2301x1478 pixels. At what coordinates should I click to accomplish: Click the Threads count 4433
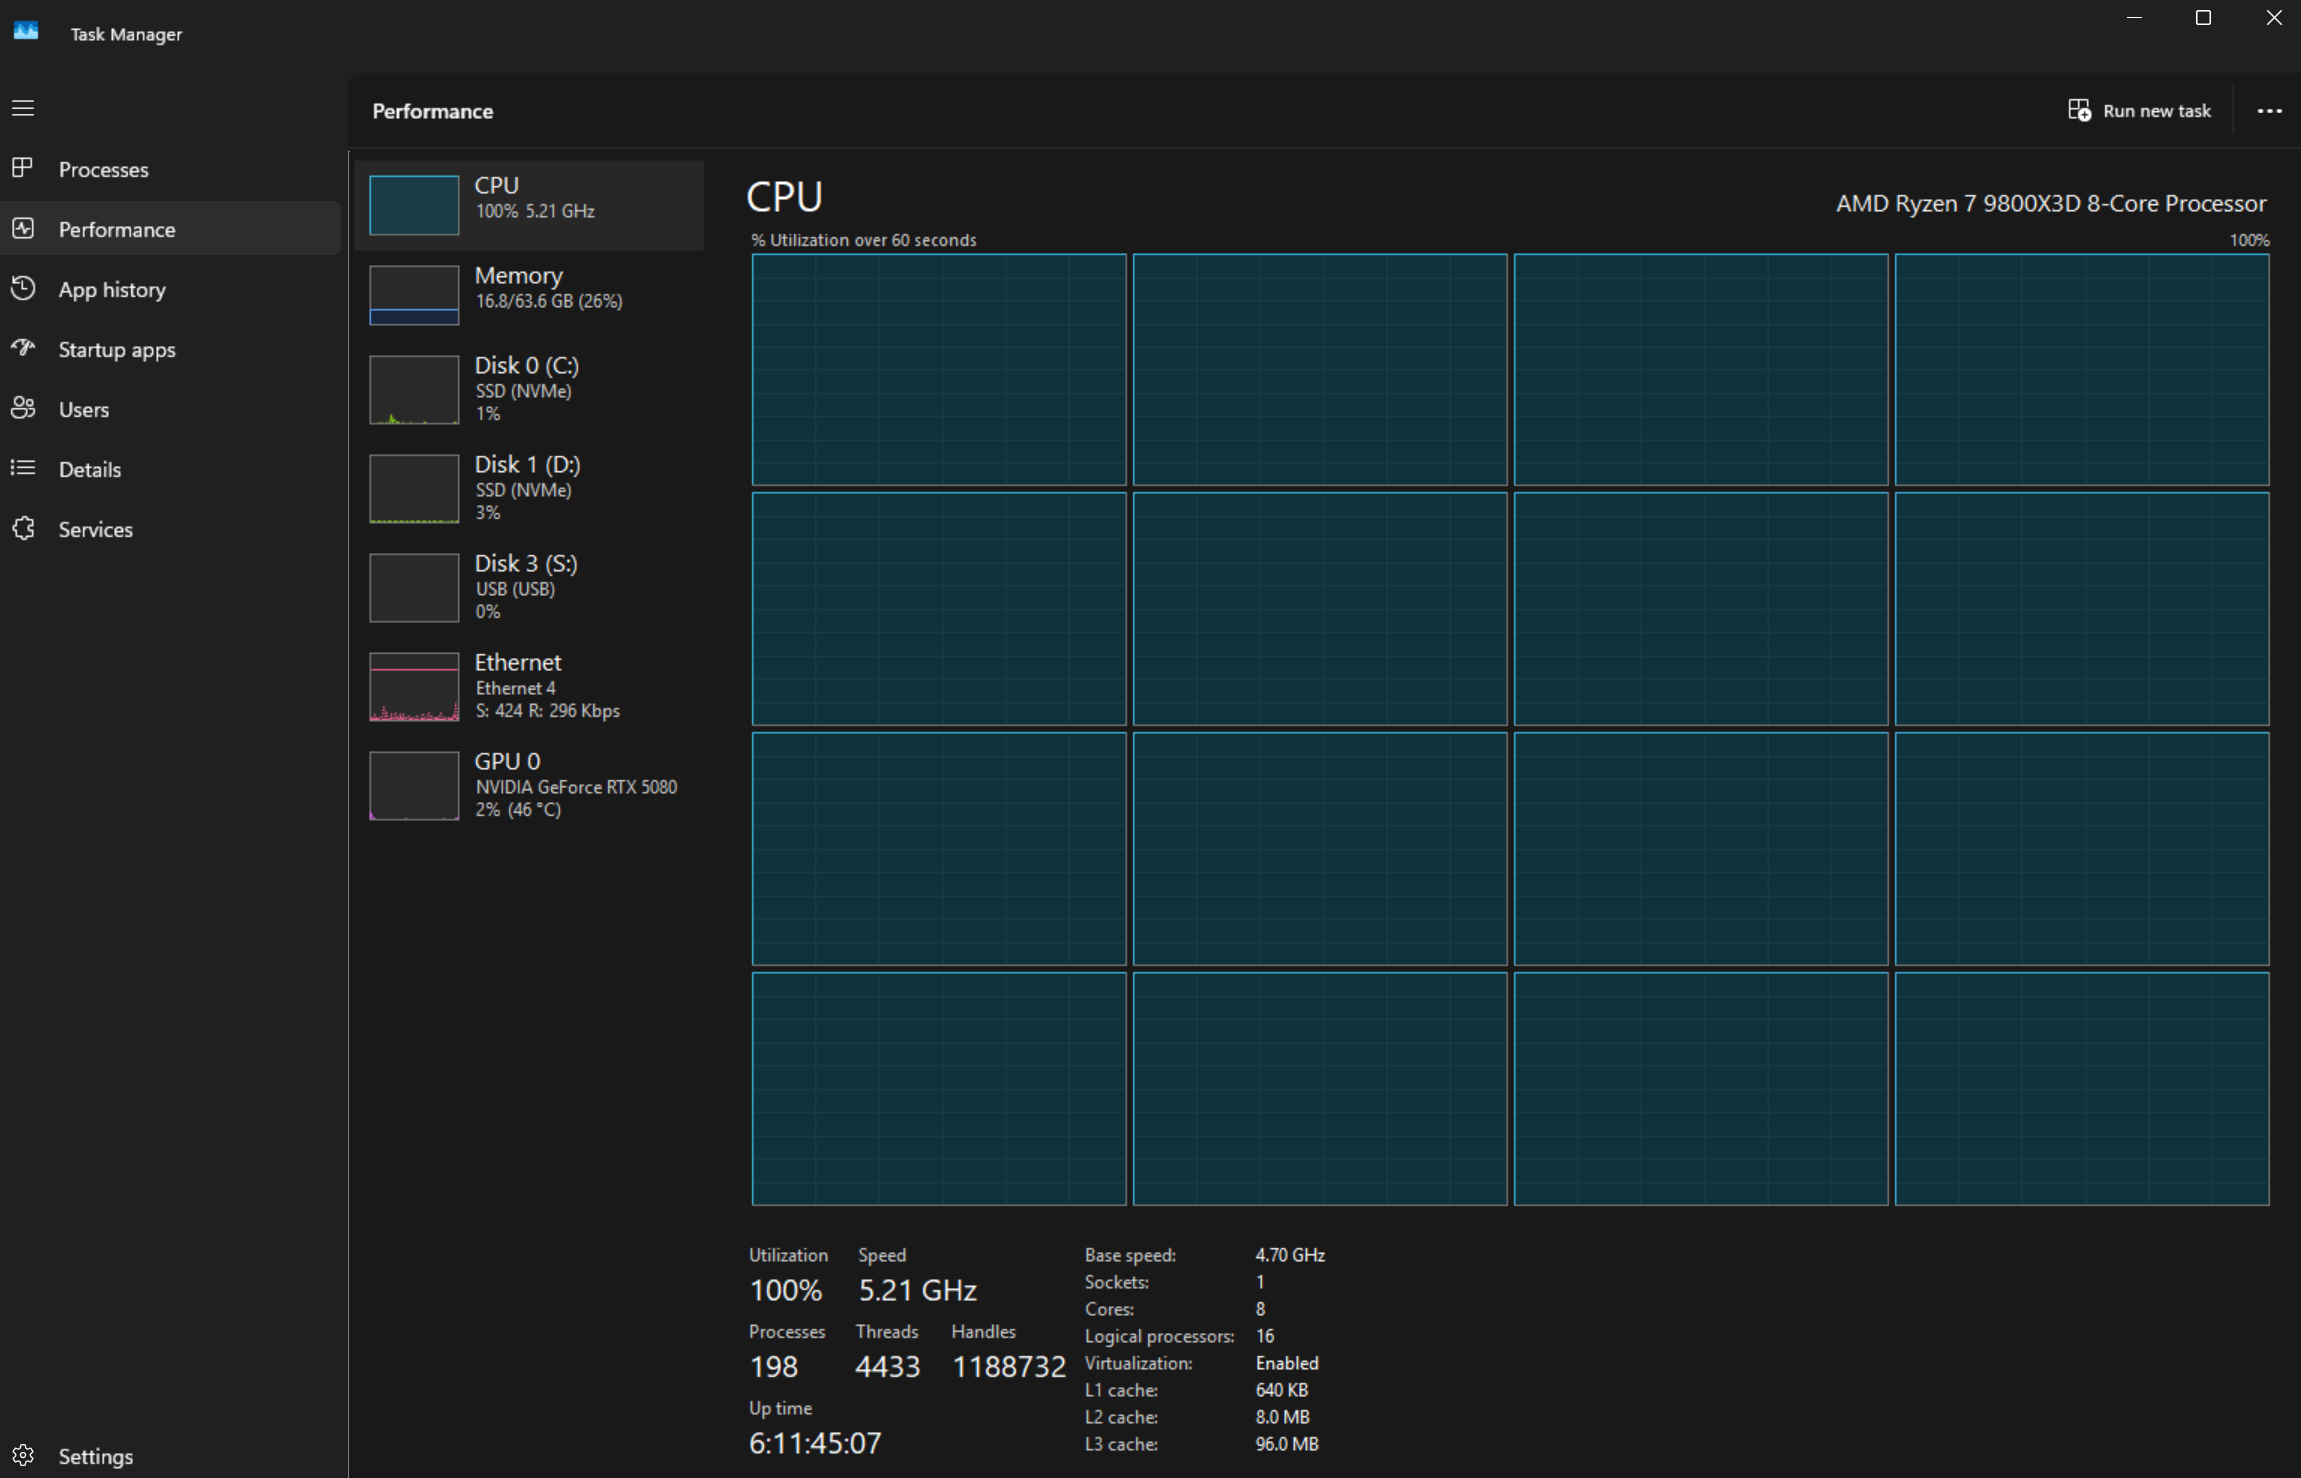point(888,1366)
